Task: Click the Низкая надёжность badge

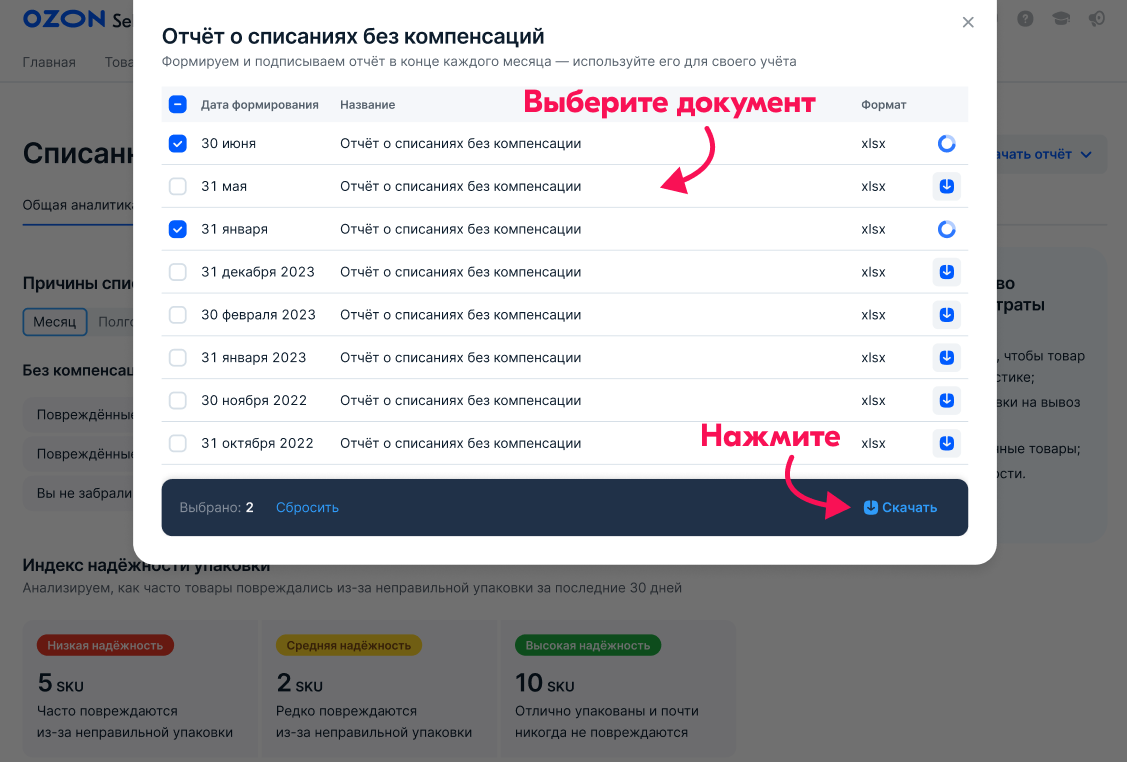Action: pyautogui.click(x=105, y=646)
